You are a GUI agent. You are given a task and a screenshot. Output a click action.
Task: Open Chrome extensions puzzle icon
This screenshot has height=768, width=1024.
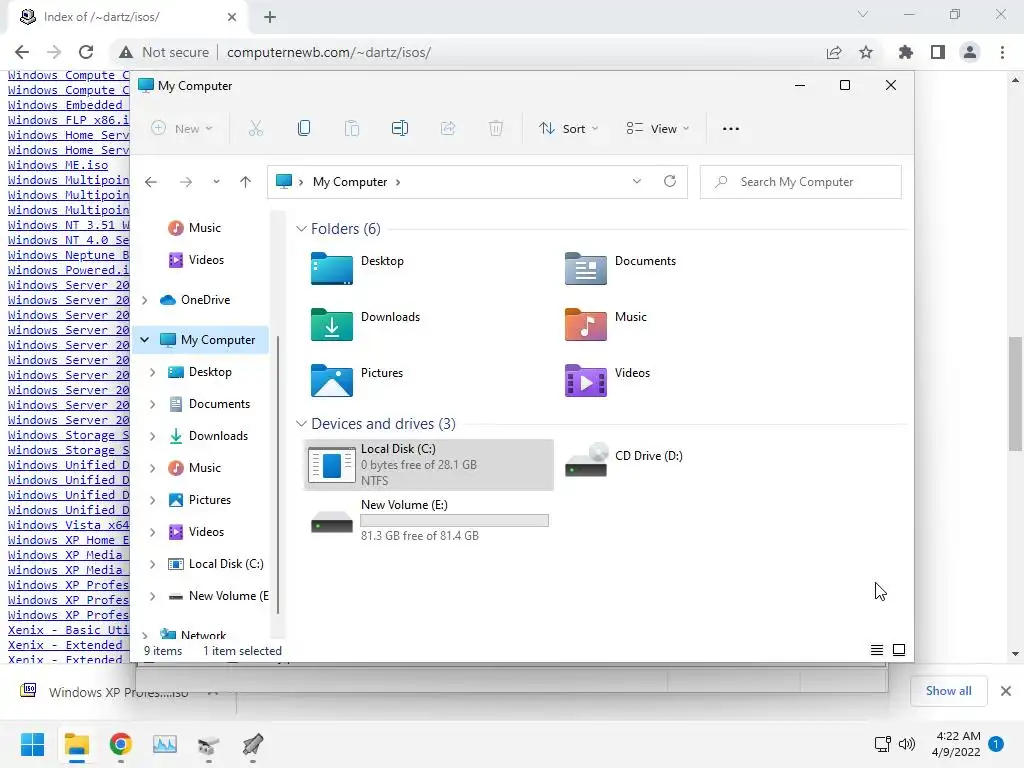tap(905, 52)
